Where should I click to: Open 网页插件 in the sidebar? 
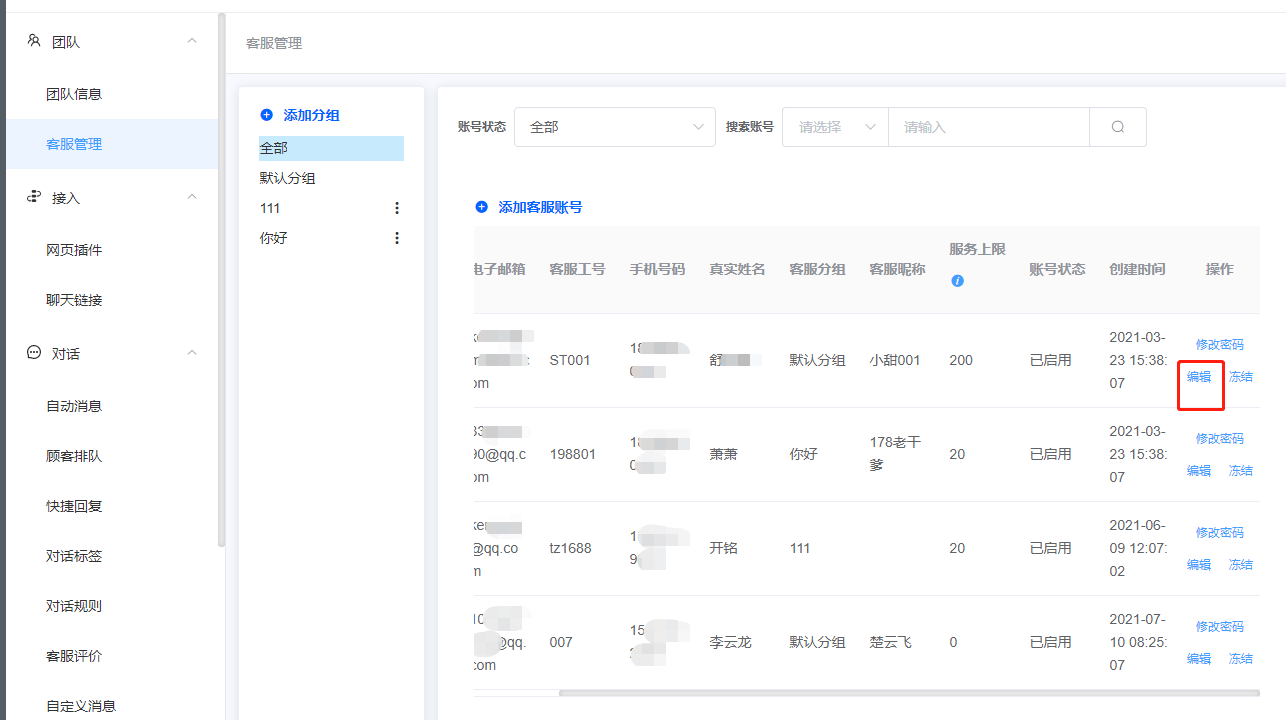74,250
